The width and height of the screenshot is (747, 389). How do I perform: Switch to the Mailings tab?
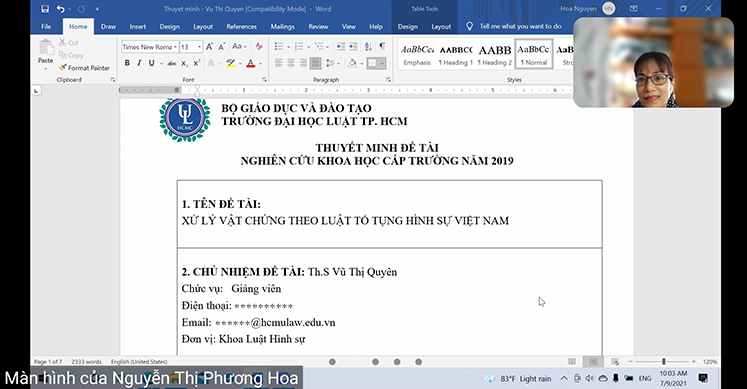[x=283, y=27]
